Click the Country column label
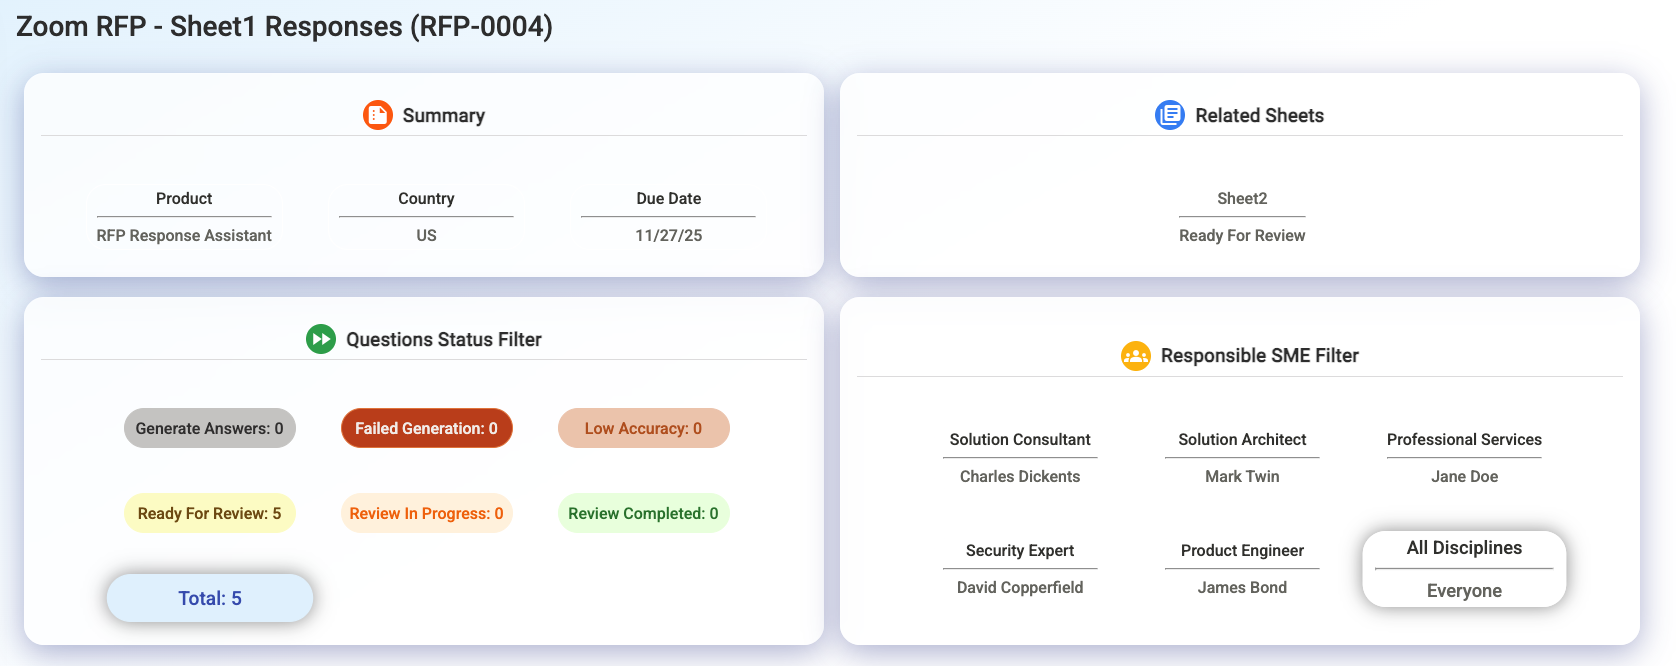 click(426, 198)
